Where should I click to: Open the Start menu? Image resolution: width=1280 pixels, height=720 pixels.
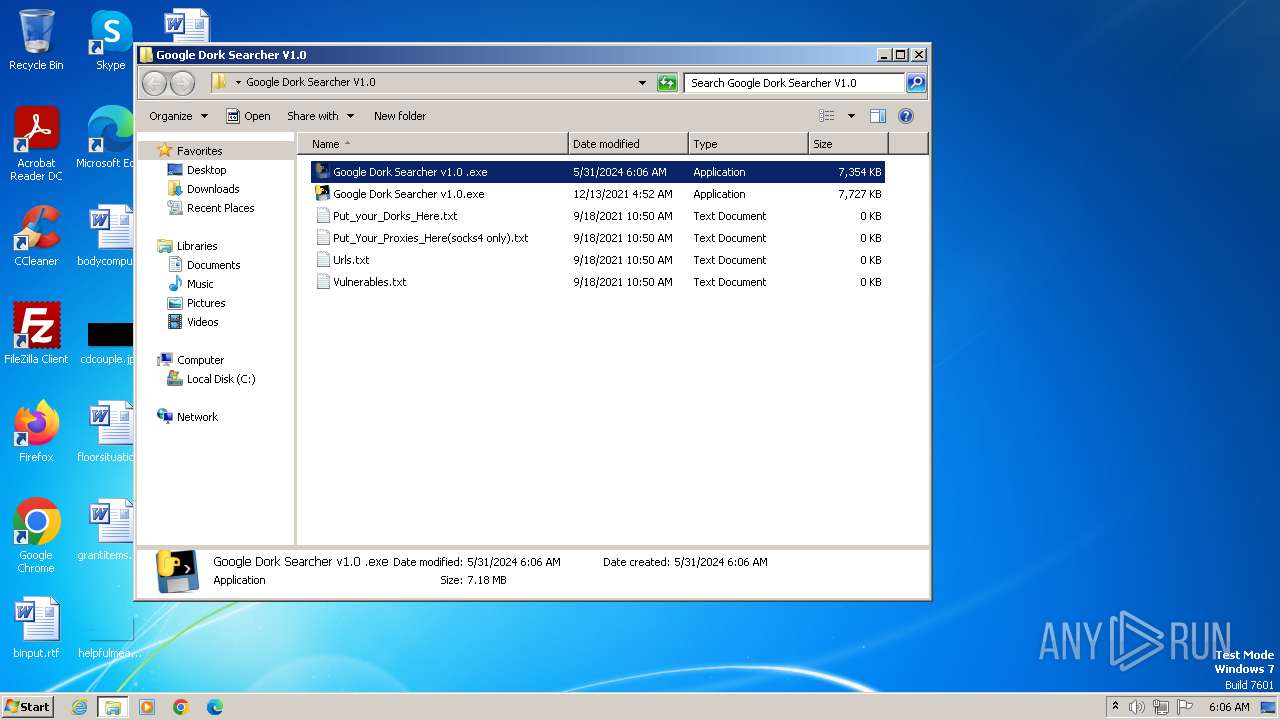click(27, 707)
